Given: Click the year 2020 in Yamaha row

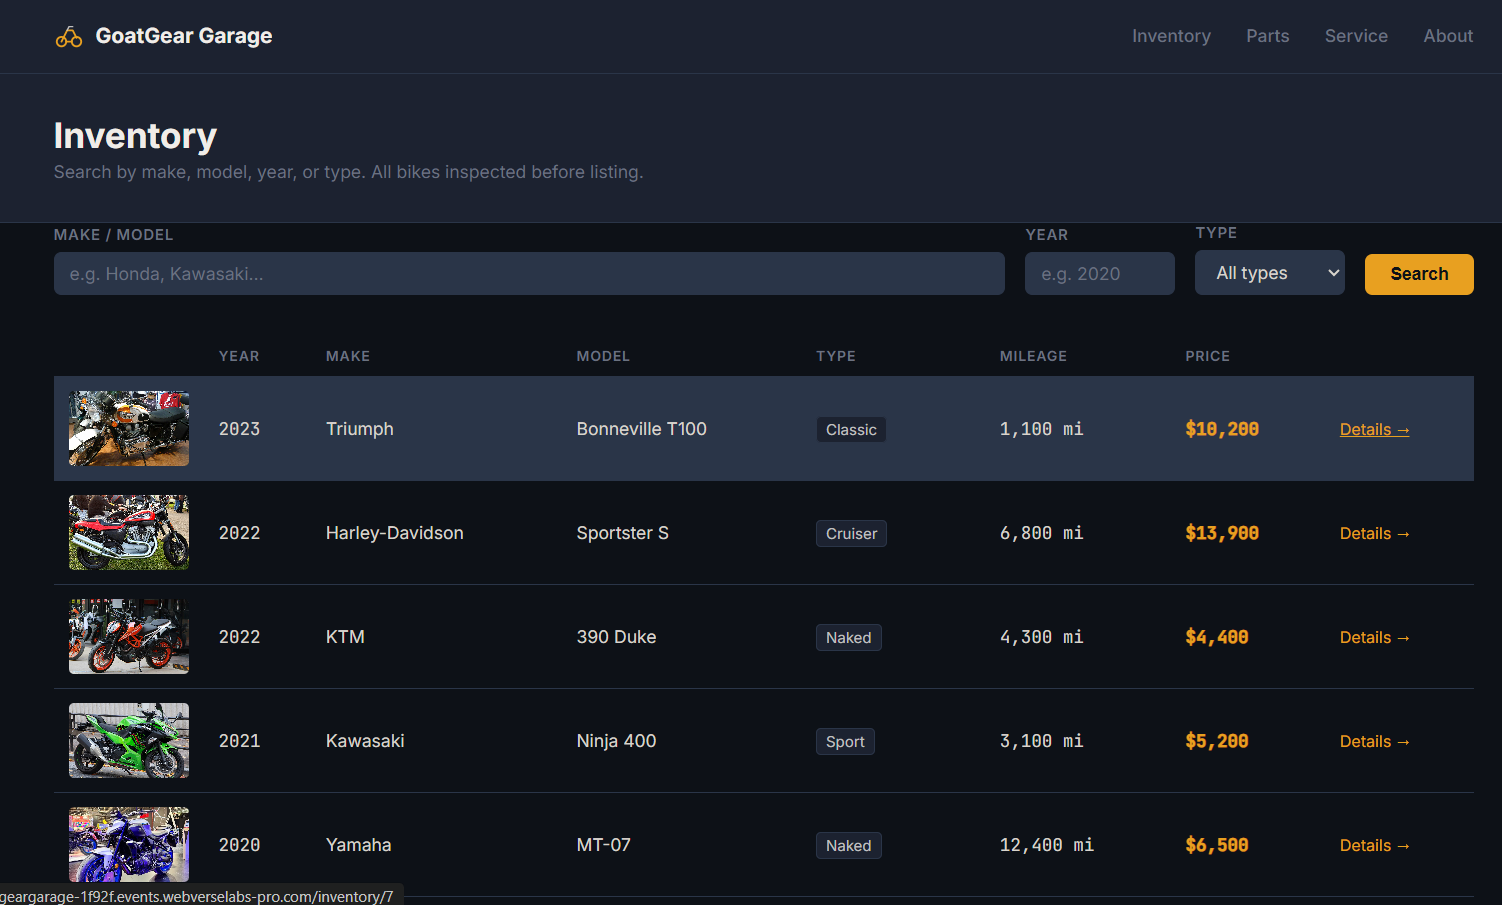Looking at the screenshot, I should pyautogui.click(x=240, y=845).
